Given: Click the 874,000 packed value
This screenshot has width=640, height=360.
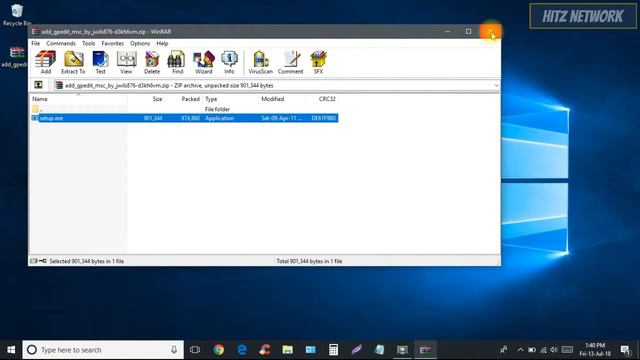Looking at the screenshot, I should click(x=190, y=118).
